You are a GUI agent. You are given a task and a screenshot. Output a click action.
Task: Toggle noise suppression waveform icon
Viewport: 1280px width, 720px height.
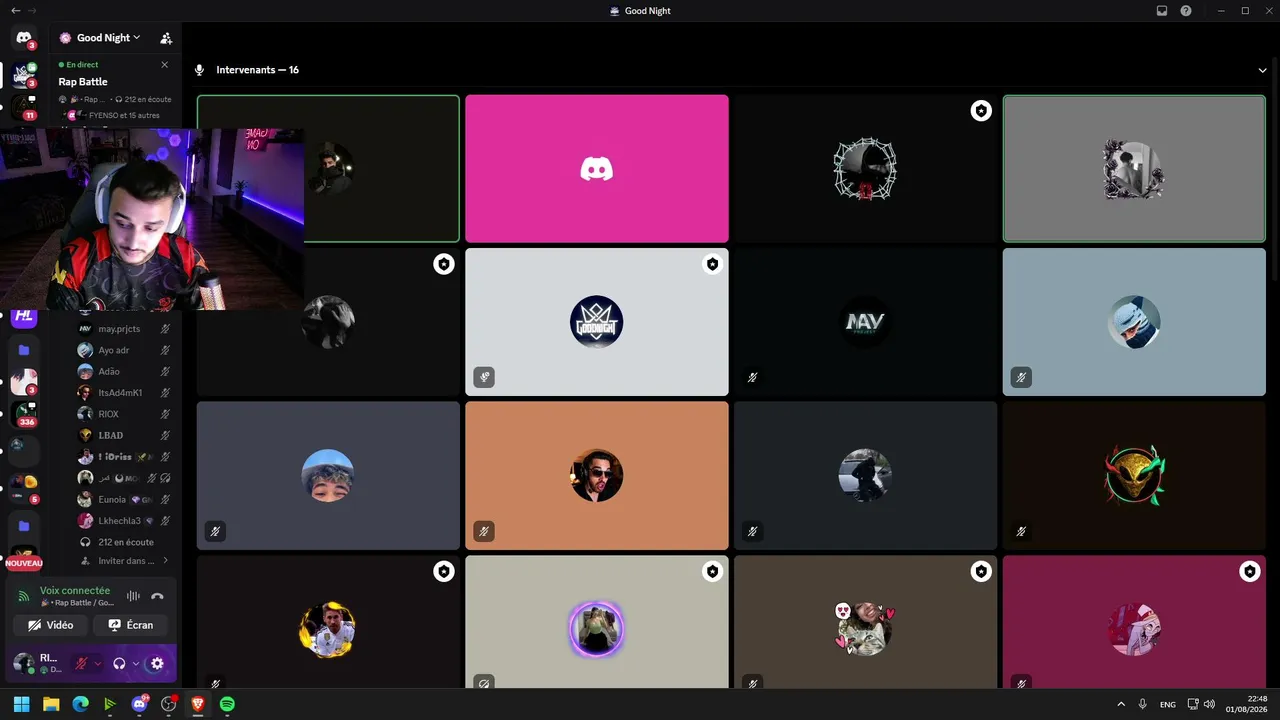coord(133,596)
